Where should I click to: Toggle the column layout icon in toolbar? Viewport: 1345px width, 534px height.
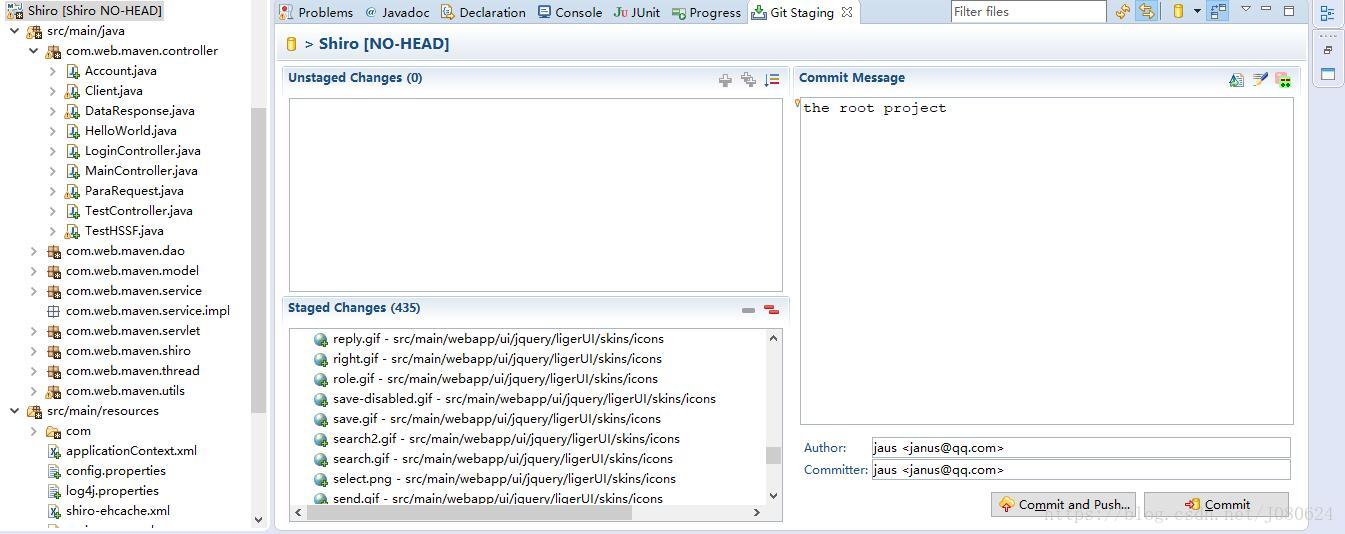[x=1218, y=12]
